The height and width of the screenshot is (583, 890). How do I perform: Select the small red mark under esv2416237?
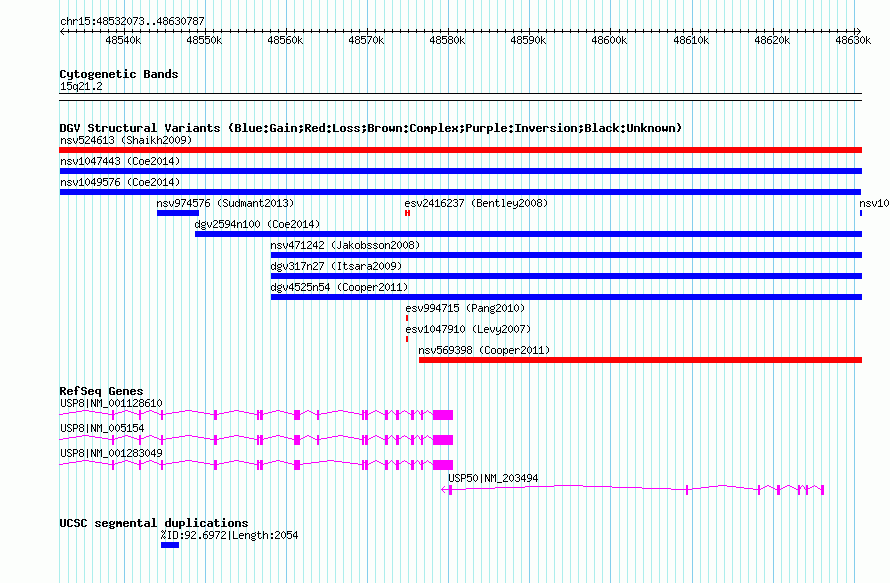[408, 213]
